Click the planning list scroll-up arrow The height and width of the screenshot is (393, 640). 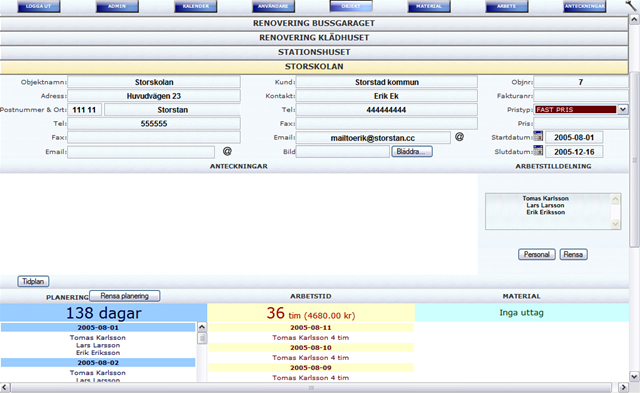pos(202,327)
